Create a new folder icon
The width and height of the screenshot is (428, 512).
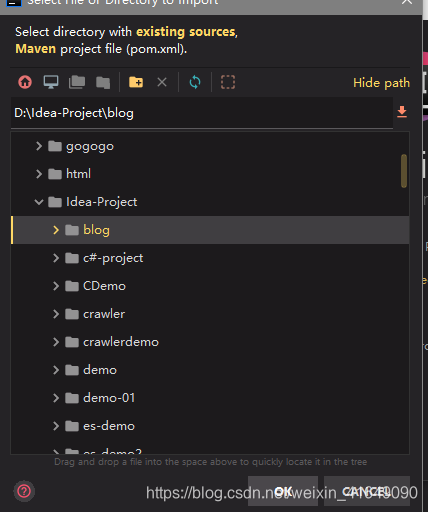coord(136,82)
